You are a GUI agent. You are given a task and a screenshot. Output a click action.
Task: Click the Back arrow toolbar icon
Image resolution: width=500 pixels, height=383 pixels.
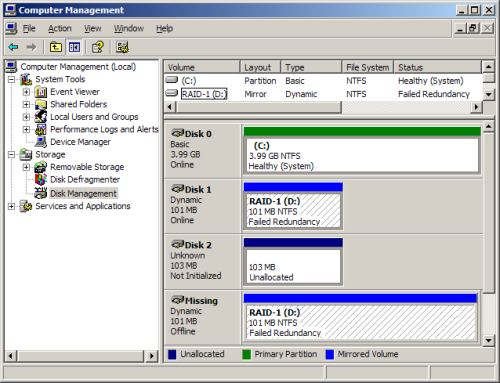[x=13, y=47]
